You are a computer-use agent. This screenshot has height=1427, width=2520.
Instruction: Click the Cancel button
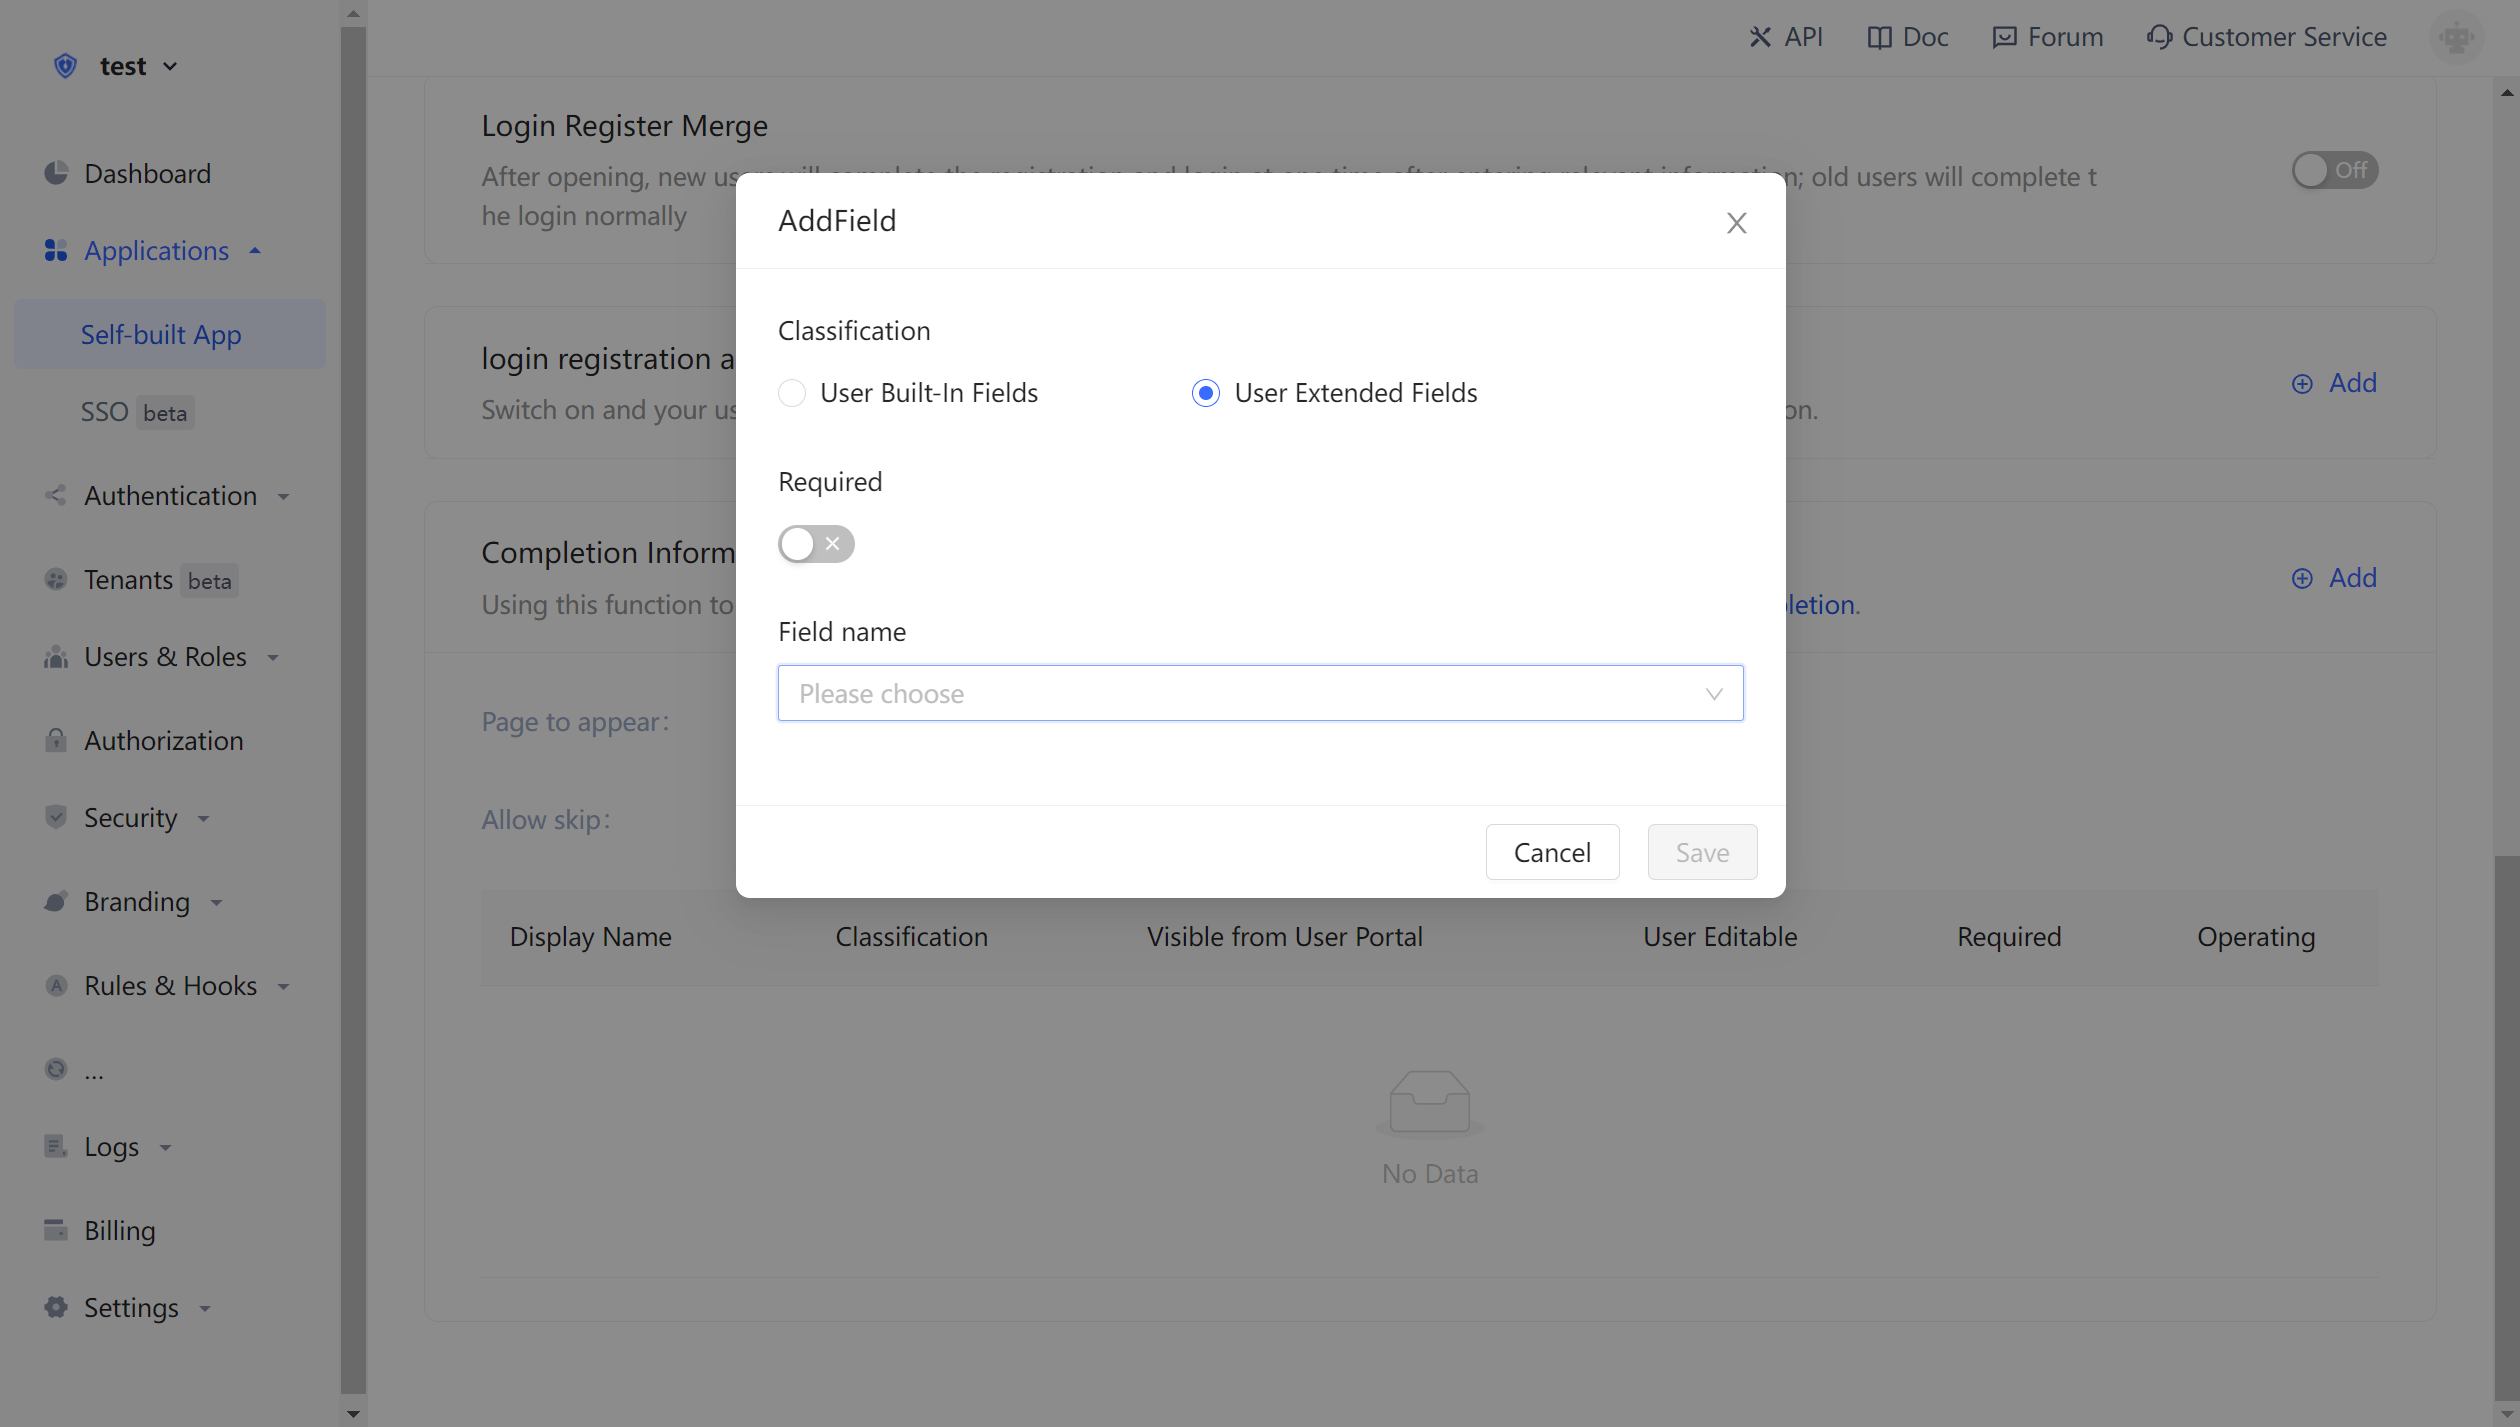pyautogui.click(x=1552, y=852)
